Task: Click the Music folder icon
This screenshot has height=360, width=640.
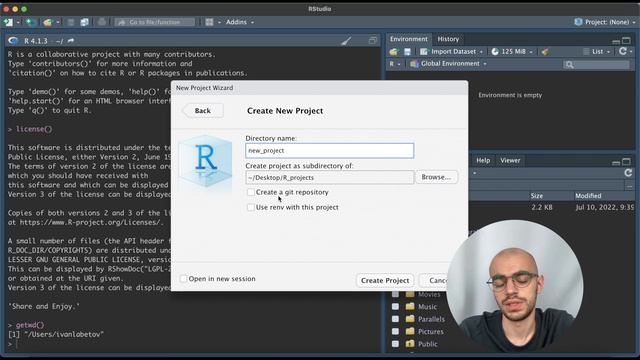Action: point(410,307)
